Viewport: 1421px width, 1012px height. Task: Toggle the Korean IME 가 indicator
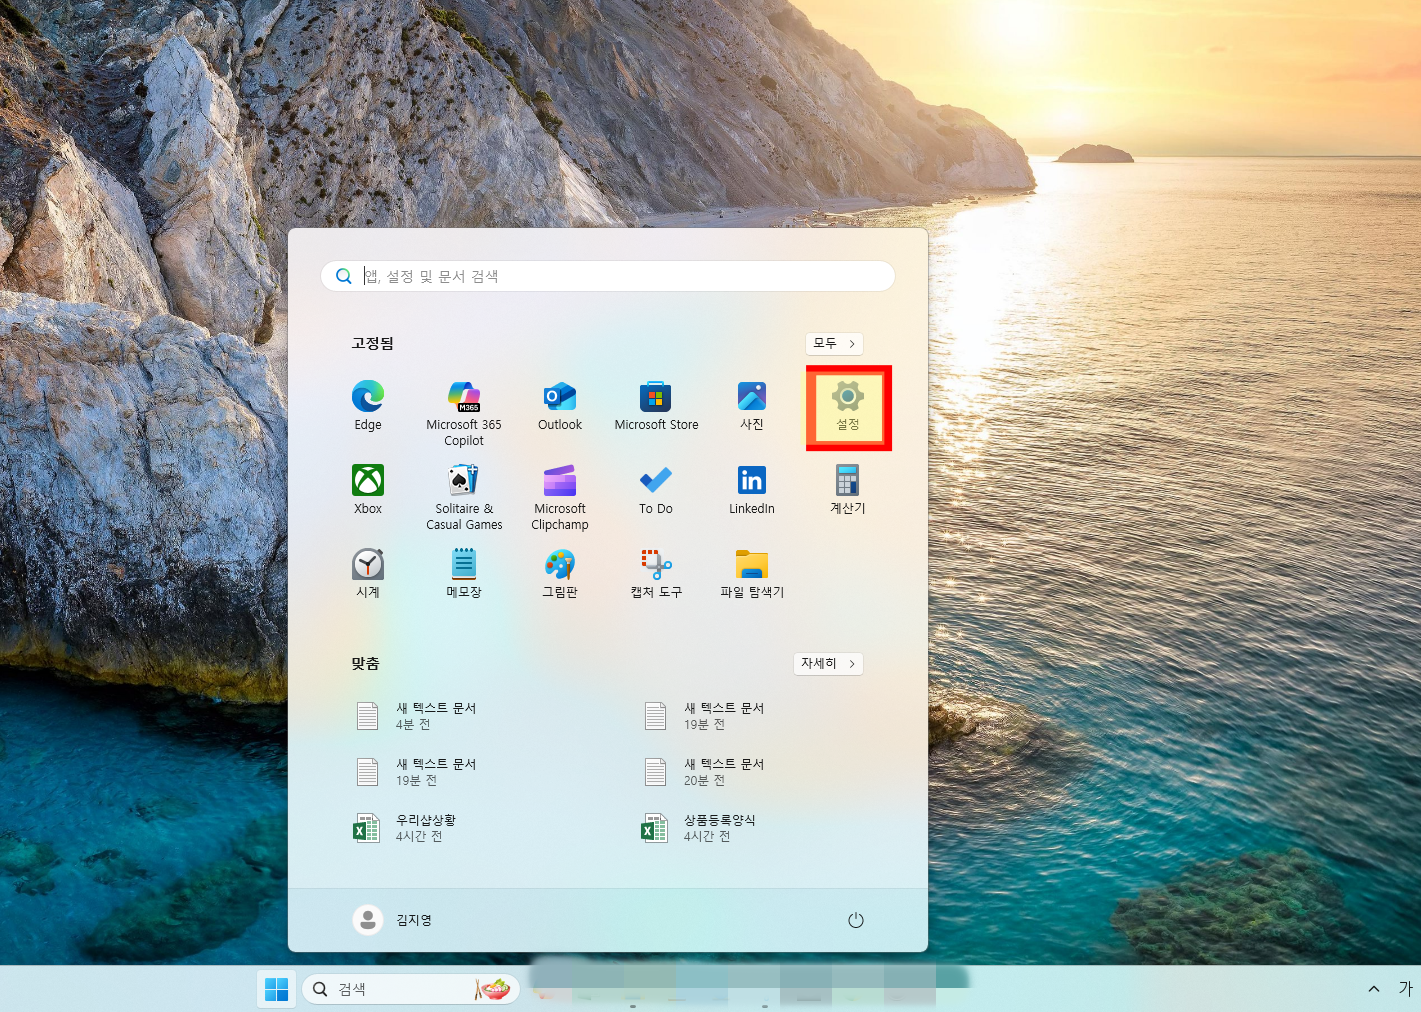tap(1405, 989)
